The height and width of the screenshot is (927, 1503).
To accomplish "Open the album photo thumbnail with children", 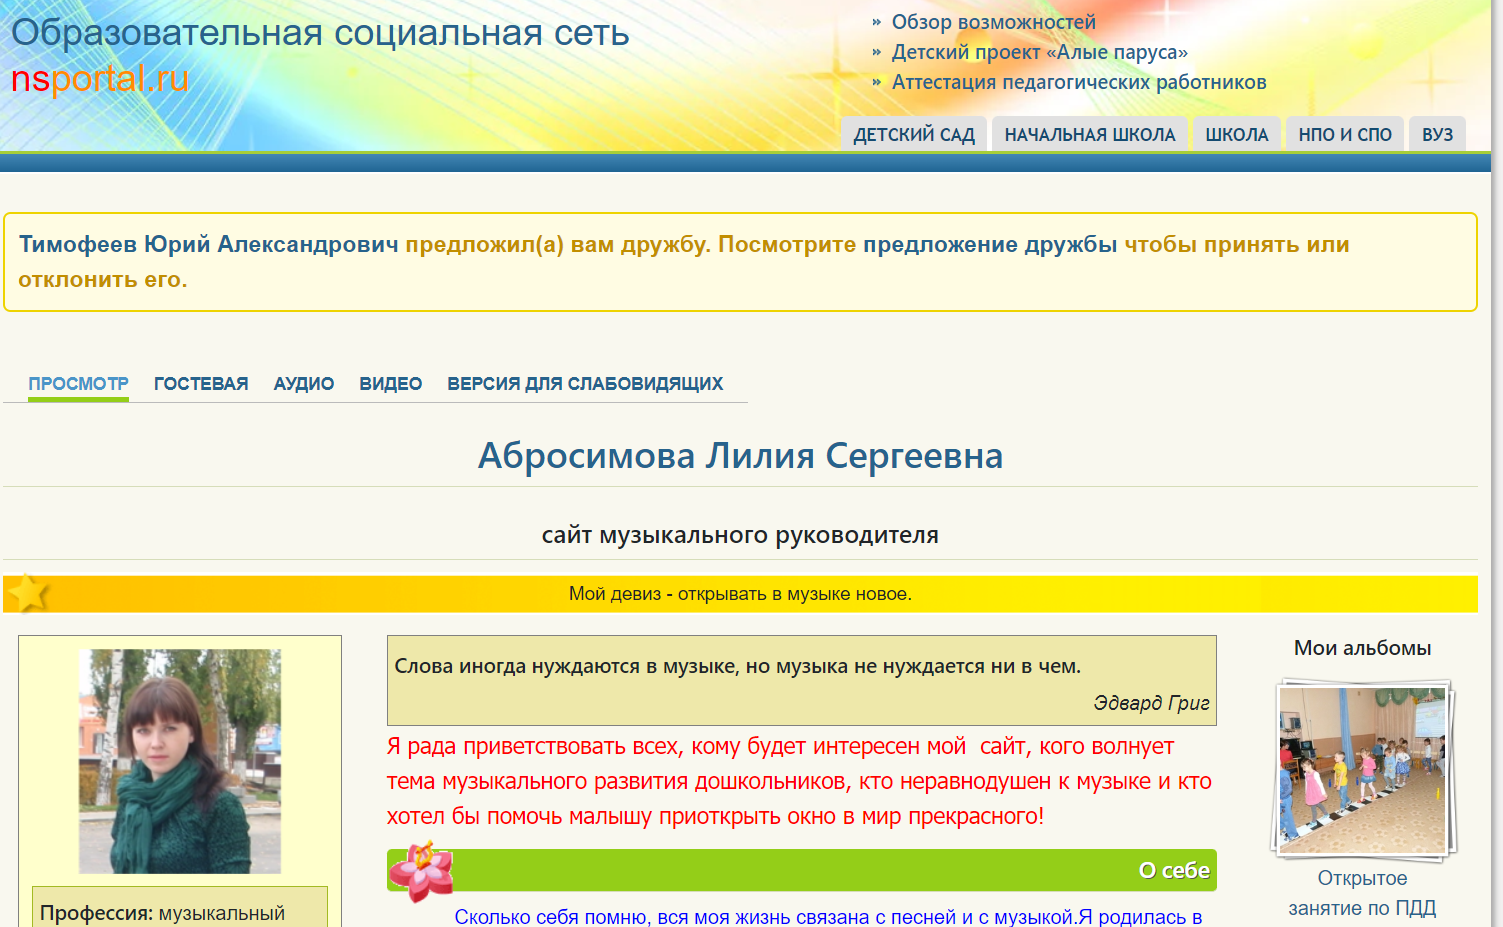I will (x=1363, y=770).
